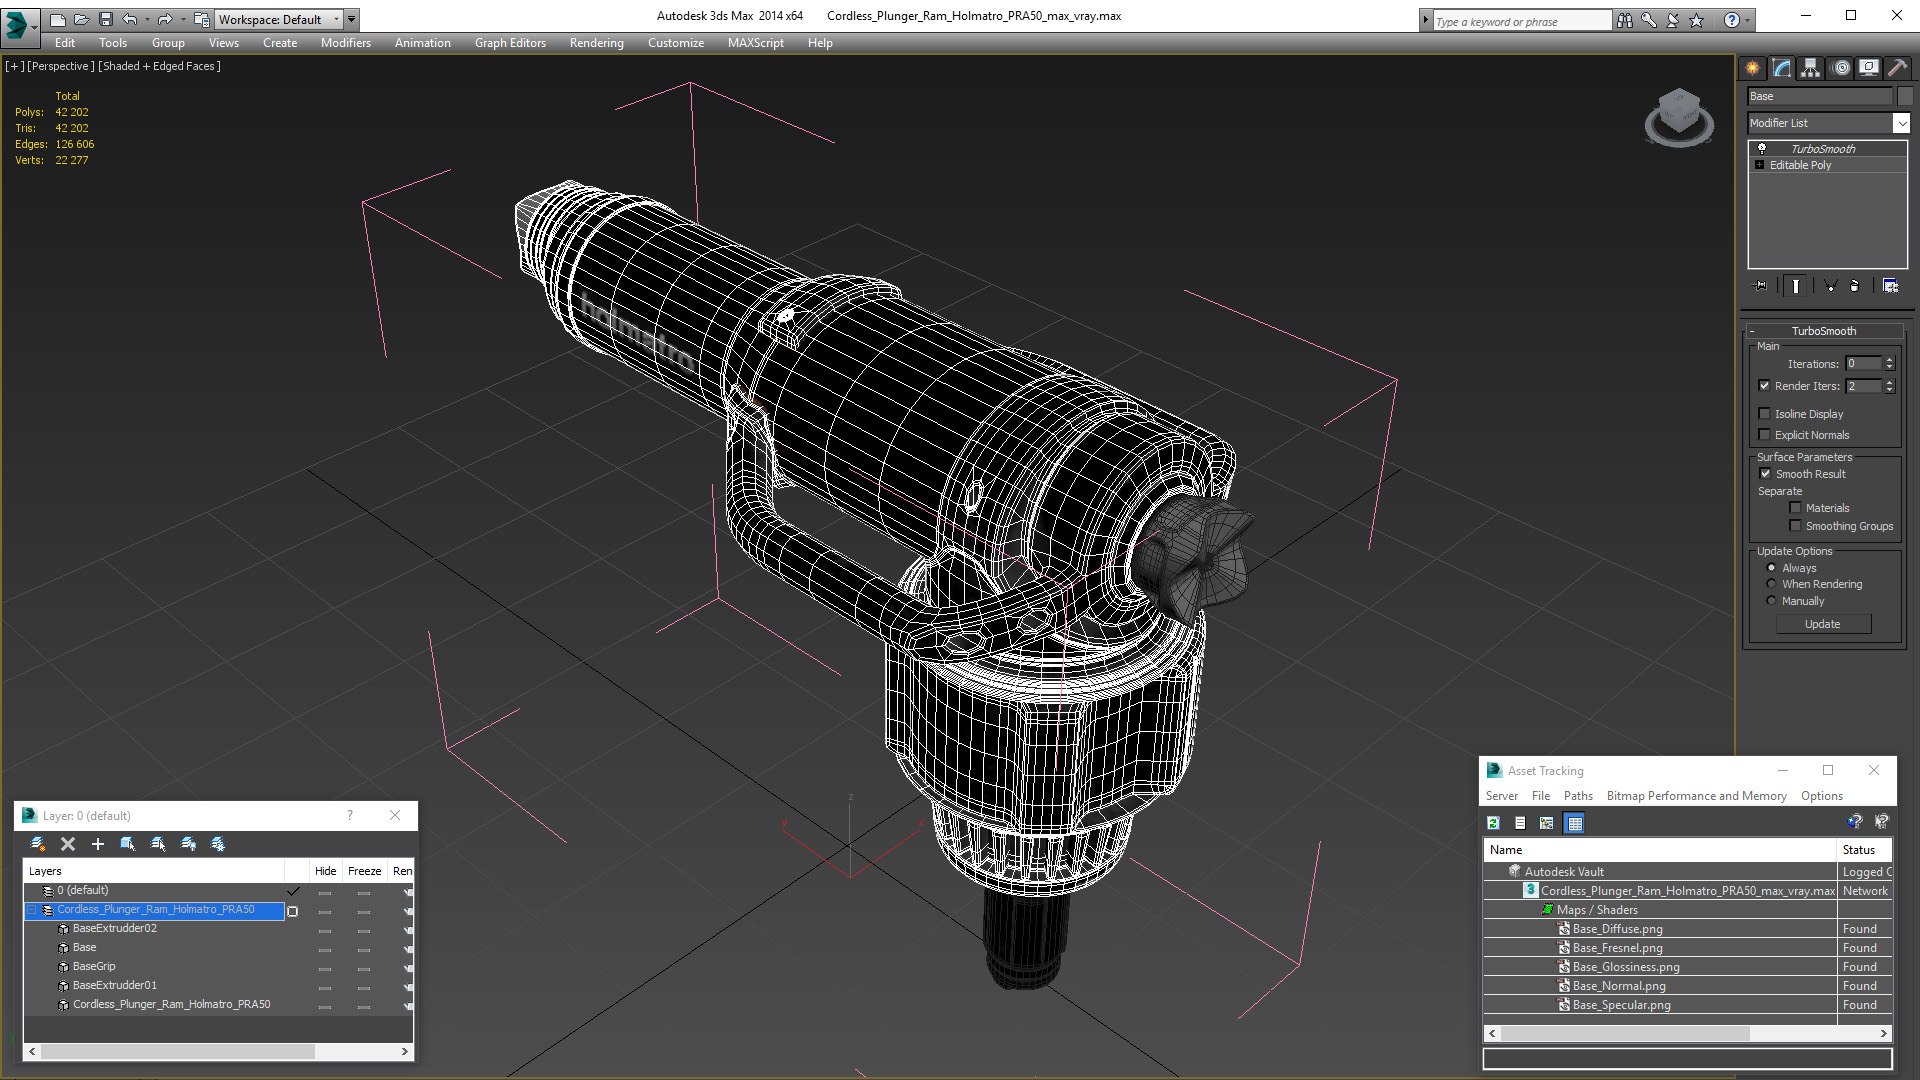Toggle Smooth Result checkbox

click(x=1765, y=474)
